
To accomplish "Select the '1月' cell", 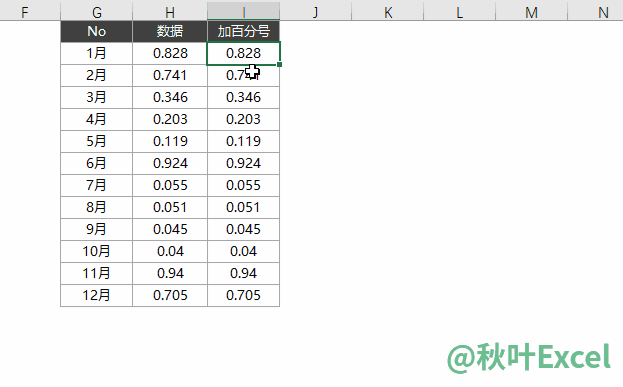I will tap(97, 53).
